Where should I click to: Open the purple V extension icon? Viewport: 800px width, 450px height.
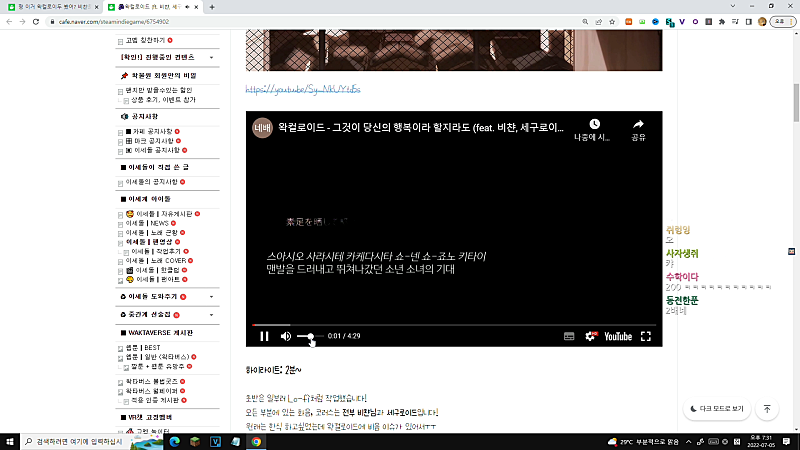pyautogui.click(x=682, y=22)
